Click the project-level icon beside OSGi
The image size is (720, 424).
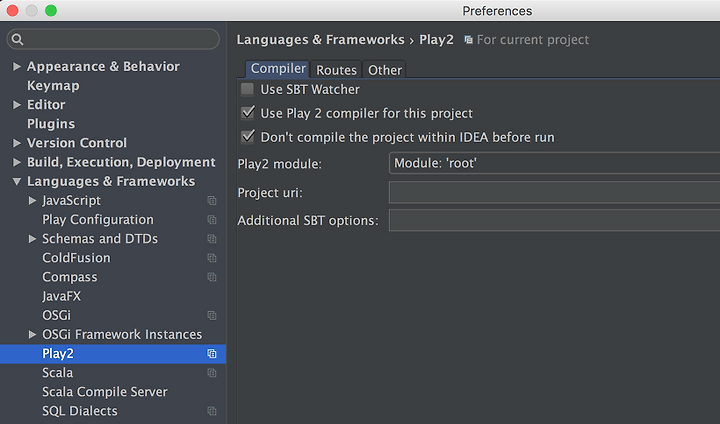[x=212, y=315]
